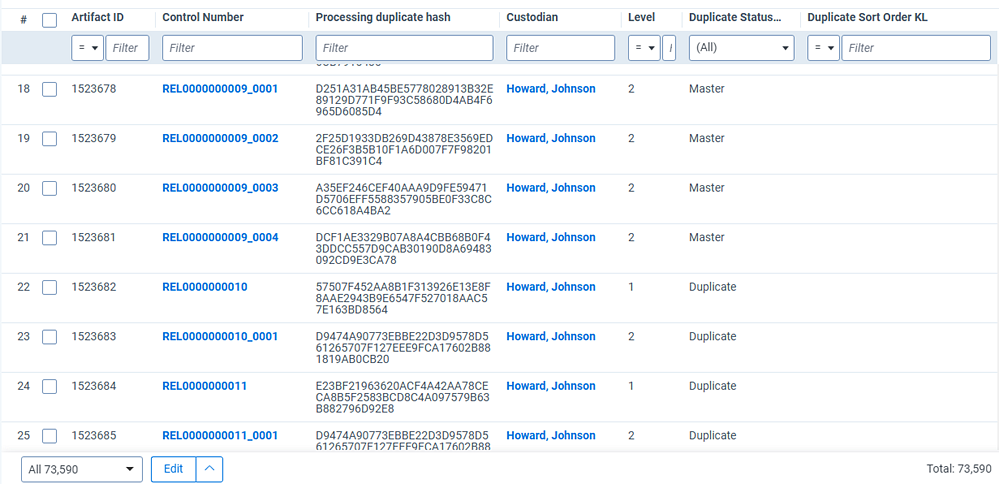The height and width of the screenshot is (484, 1000).
Task: Click Artifact ID cell 1523684
Action: (94, 386)
